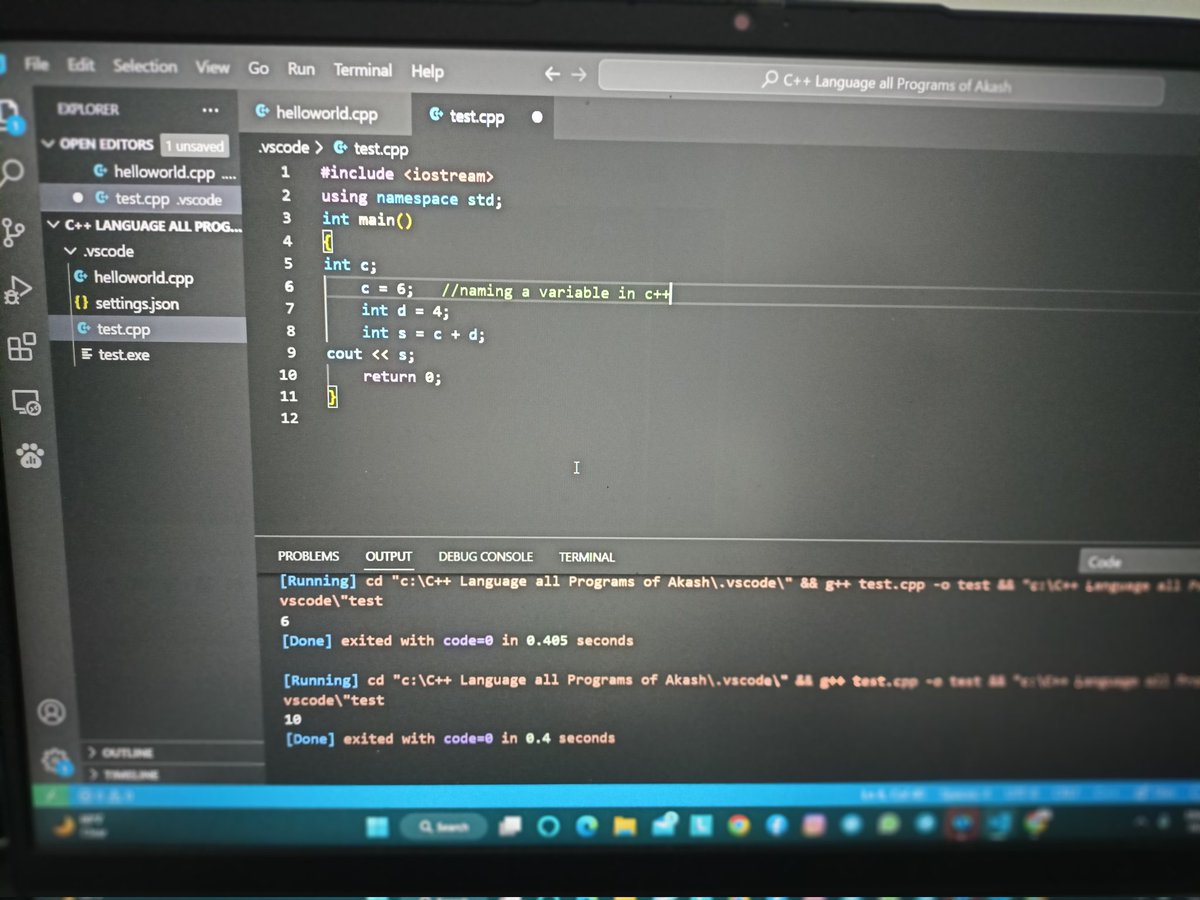Click the unsaved dot on test.cpp tab
Viewport: 1200px width, 900px height.
click(537, 117)
